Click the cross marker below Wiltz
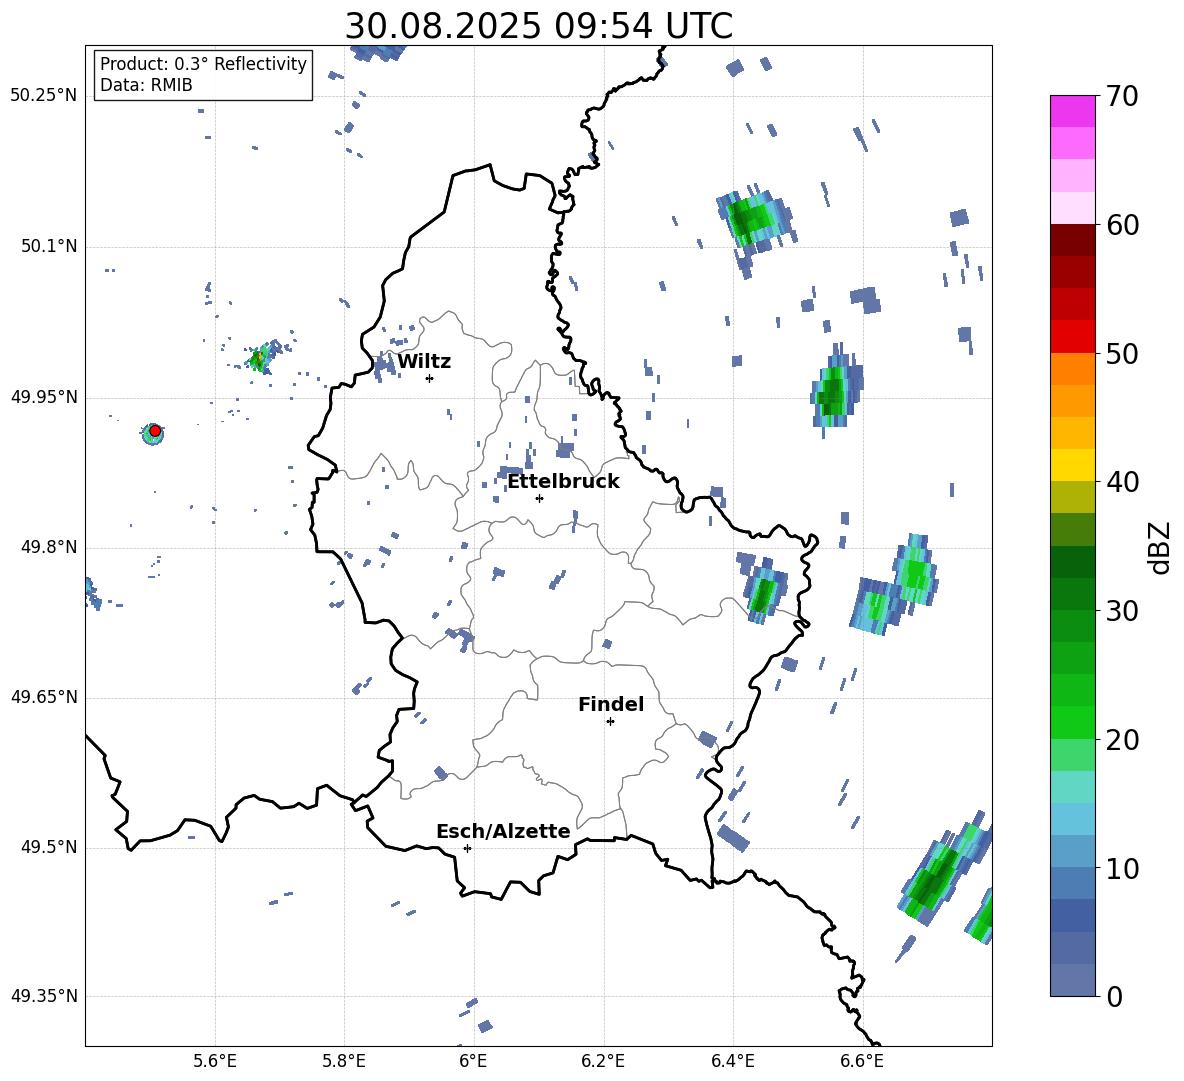Viewport: 1184px width, 1081px height. [x=429, y=378]
